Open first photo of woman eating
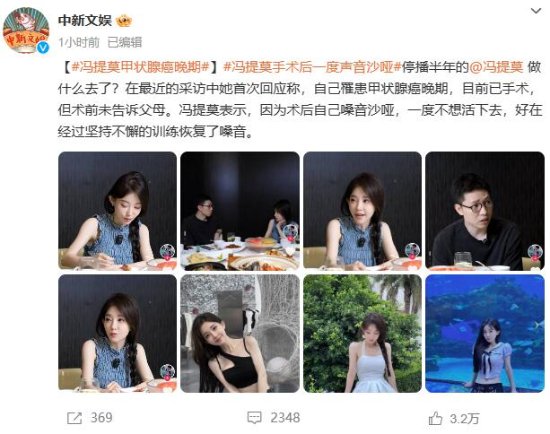Screen dimensions: 550x434 (x=118, y=211)
